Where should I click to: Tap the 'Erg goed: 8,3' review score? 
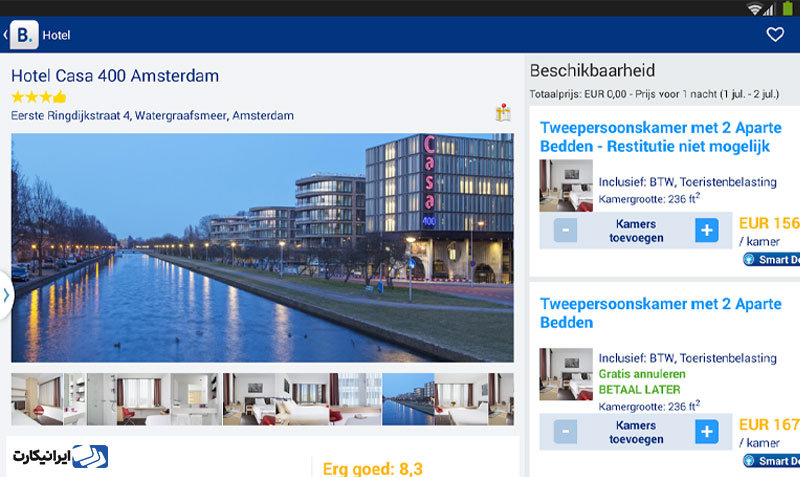(x=372, y=468)
